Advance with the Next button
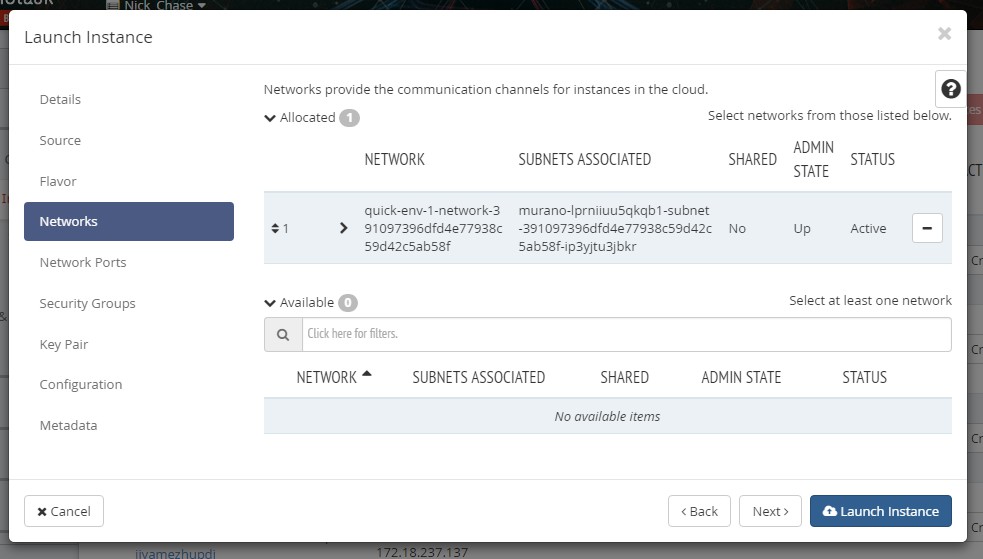This screenshot has height=559, width=983. (x=770, y=511)
